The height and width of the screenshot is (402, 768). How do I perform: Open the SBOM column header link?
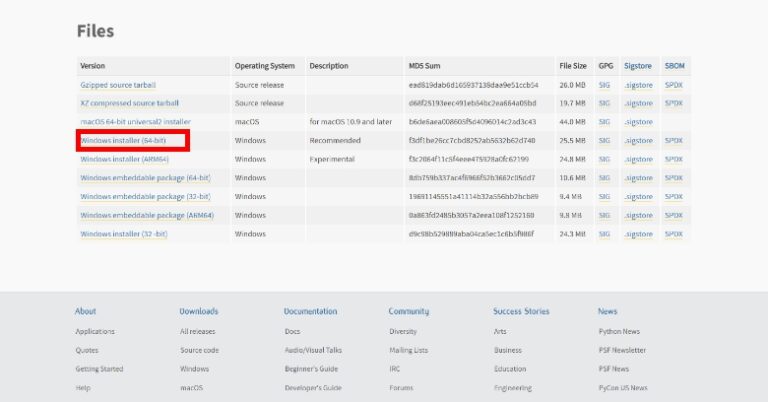pos(675,66)
